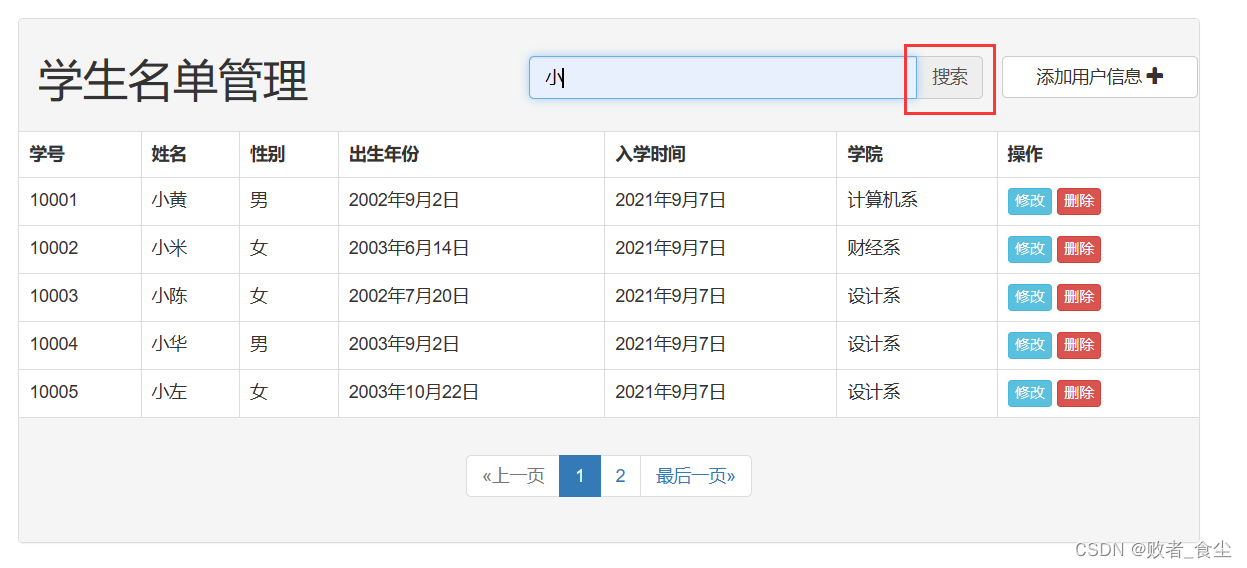Screen dimensions: 1247x568
Task: Open the 添加用户信息 add user button
Action: [x=1099, y=77]
